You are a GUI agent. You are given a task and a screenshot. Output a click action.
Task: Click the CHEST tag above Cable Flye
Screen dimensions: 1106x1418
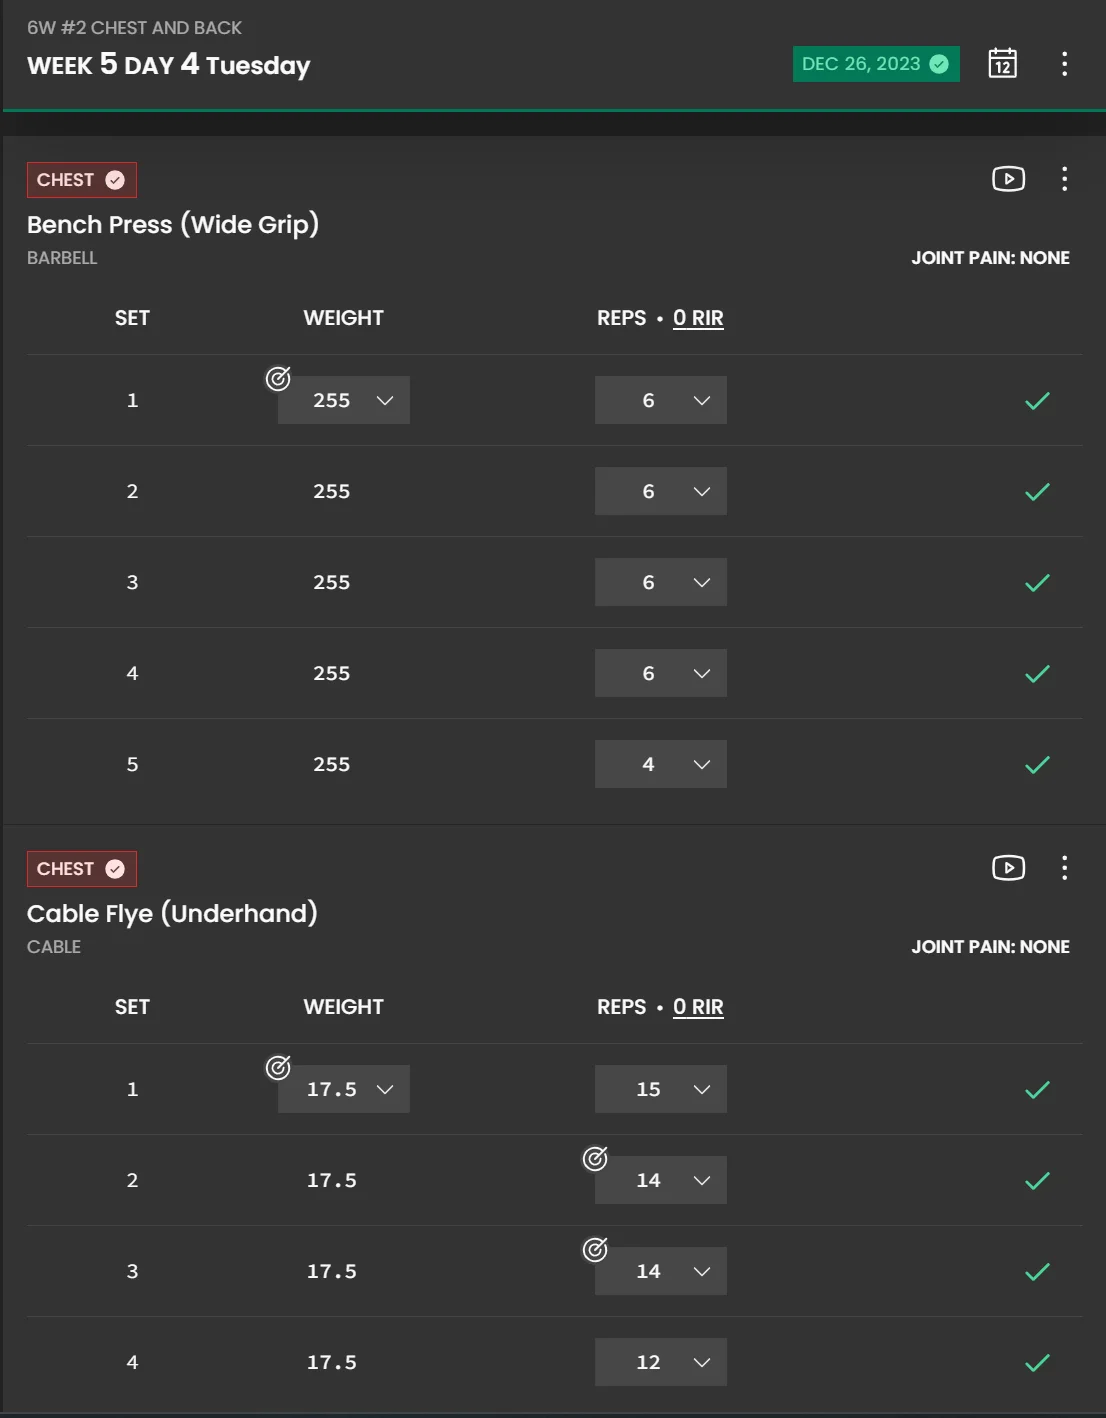(x=81, y=869)
